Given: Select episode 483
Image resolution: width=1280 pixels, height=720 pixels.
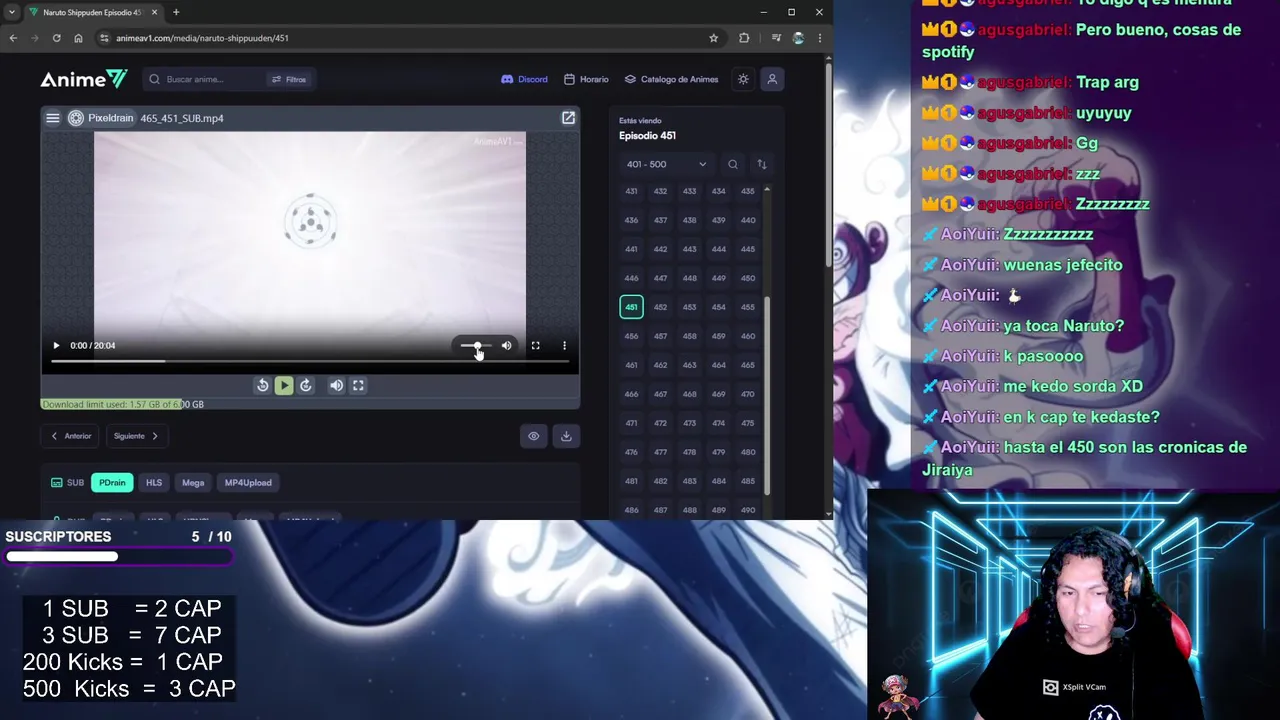Looking at the screenshot, I should point(689,481).
